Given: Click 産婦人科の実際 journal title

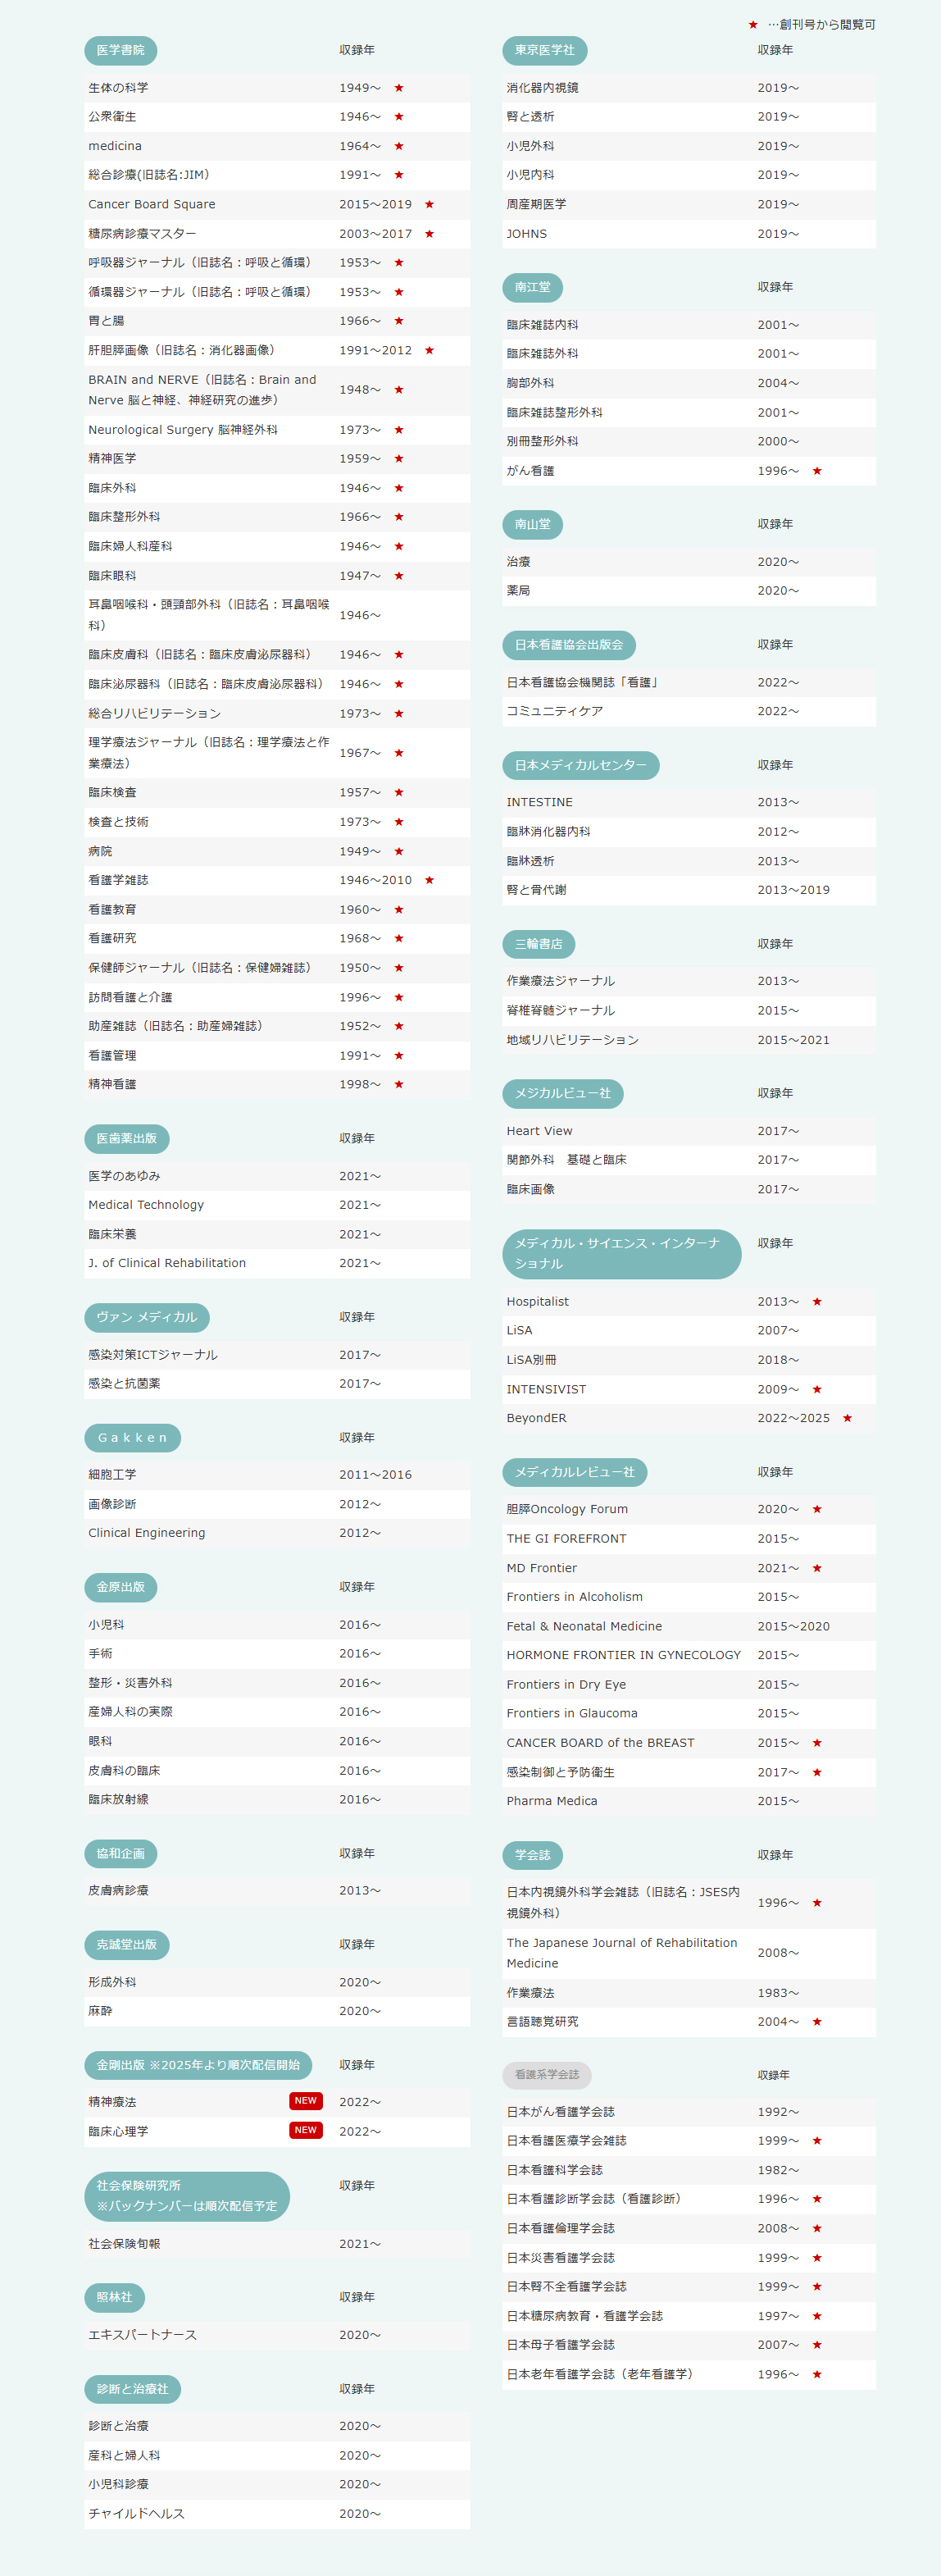Looking at the screenshot, I should click(x=130, y=1711).
